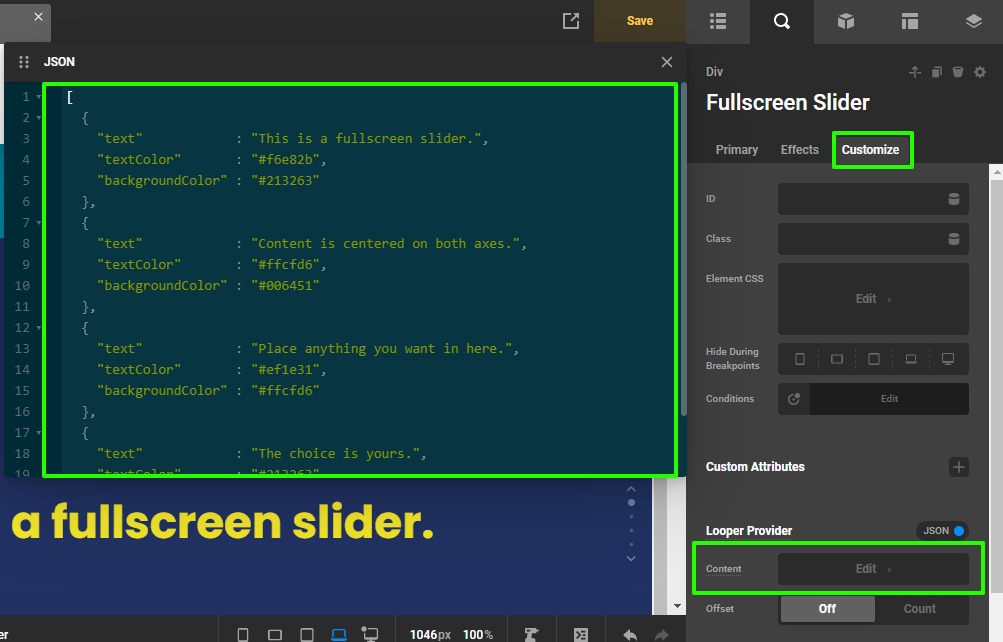Toggle the Looper Provider JSON switch
Screen dimensions: 1003x642
[x=943, y=531]
